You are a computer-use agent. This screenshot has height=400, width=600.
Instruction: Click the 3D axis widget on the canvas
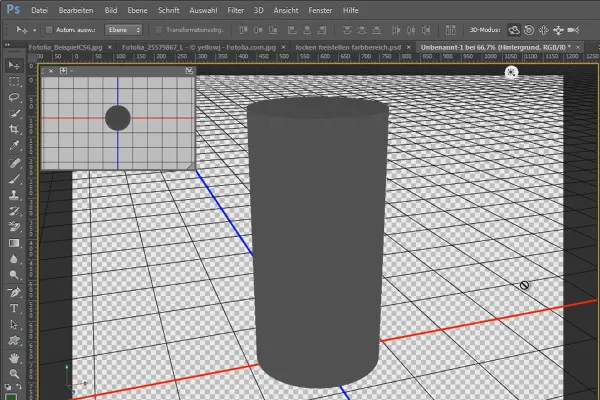click(75, 380)
